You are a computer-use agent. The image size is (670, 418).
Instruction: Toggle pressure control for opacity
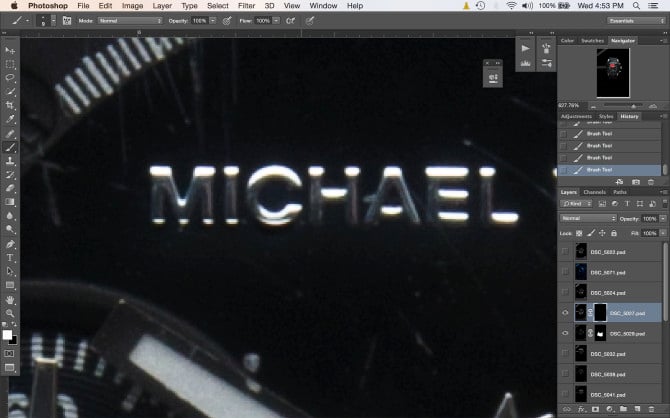pos(227,21)
